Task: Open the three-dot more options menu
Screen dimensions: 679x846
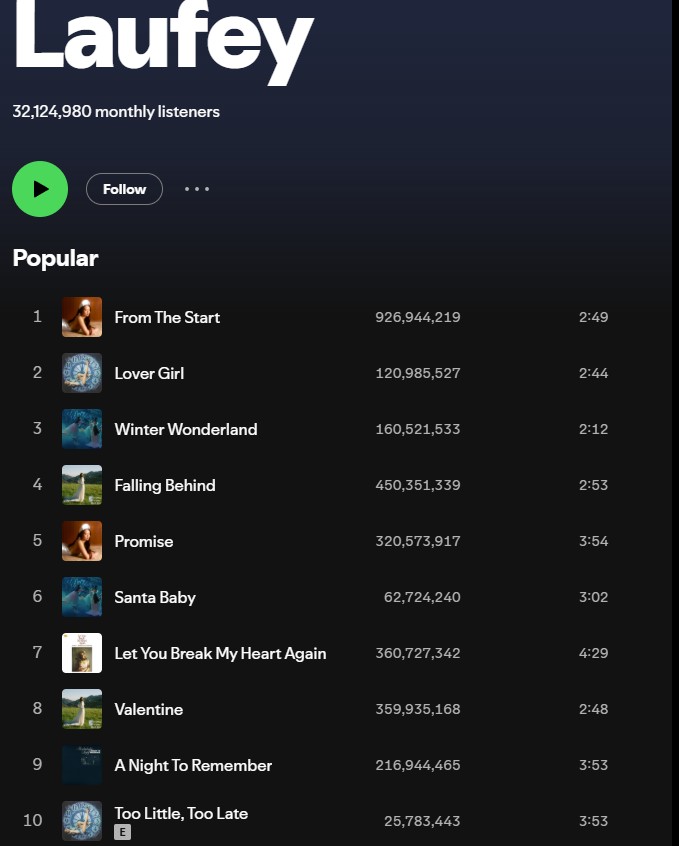Action: [x=197, y=189]
